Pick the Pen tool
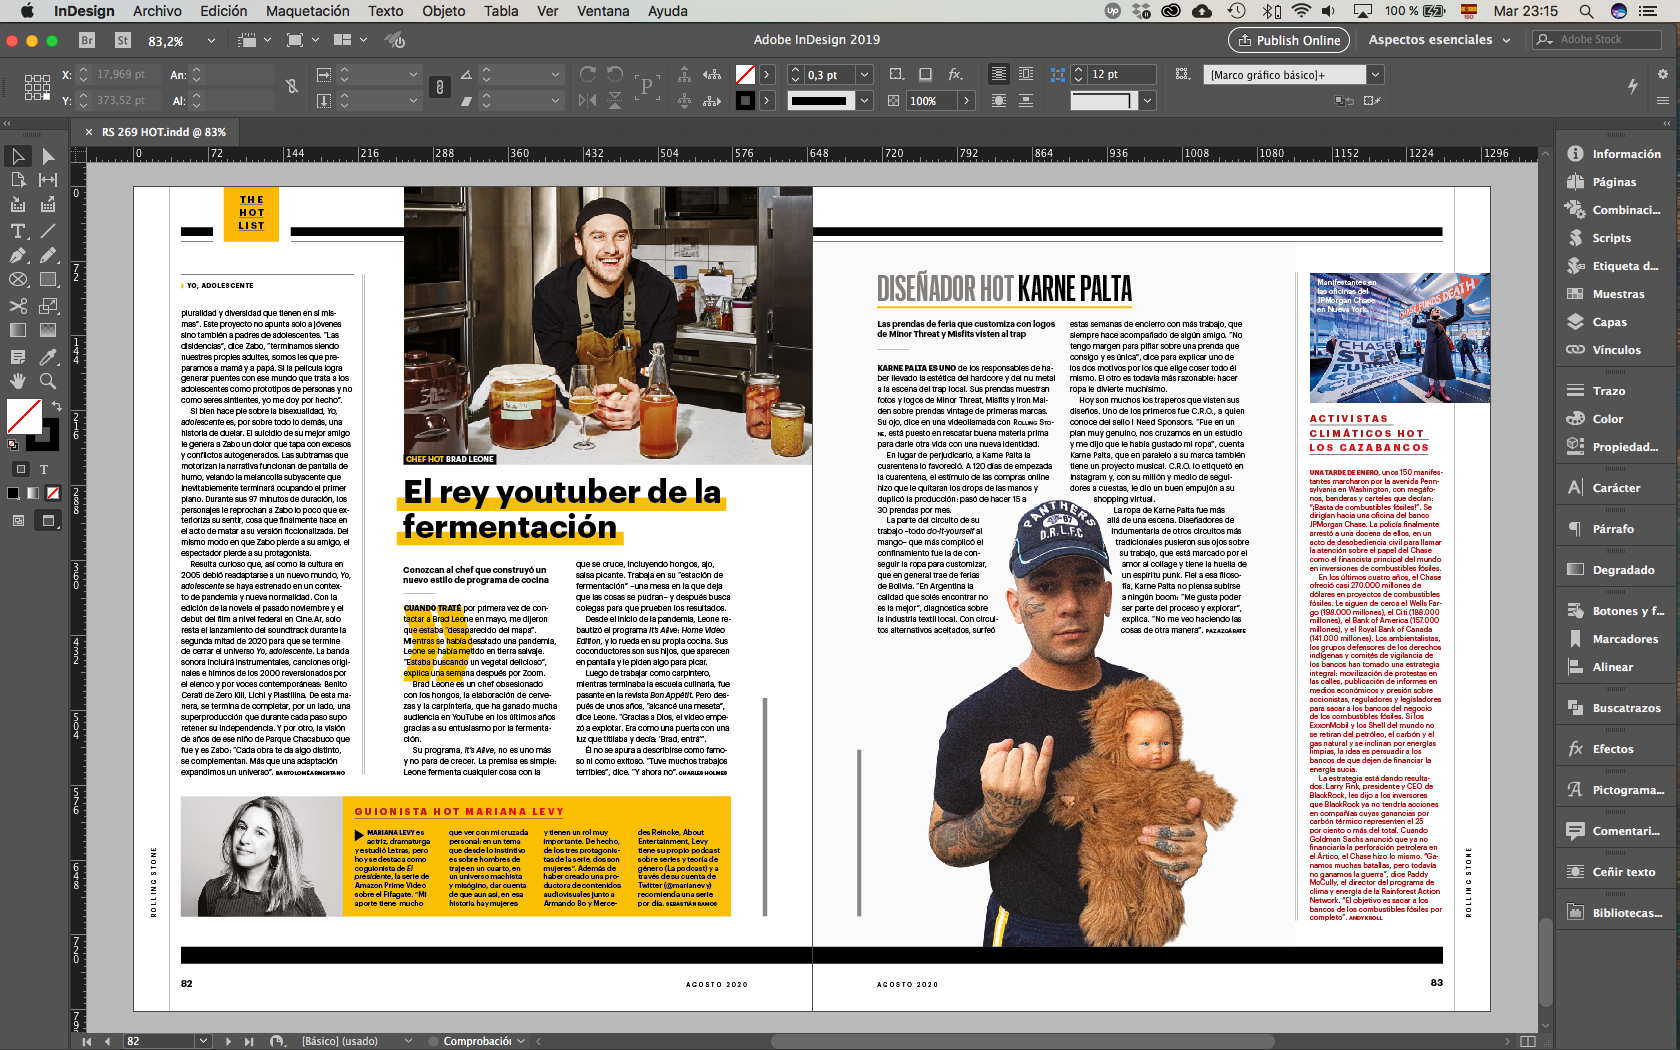1680x1050 pixels. 18,255
